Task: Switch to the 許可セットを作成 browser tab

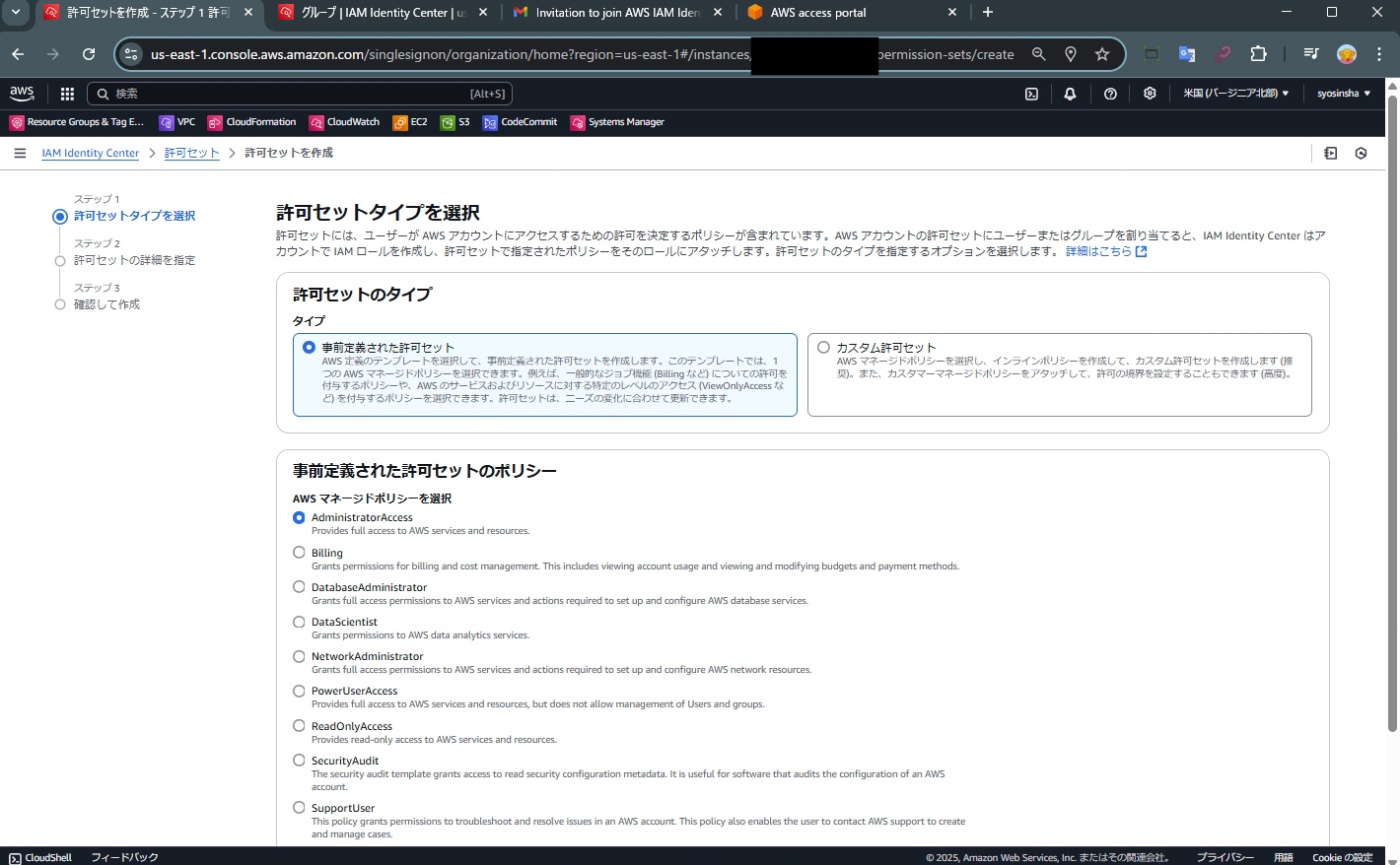Action: click(x=149, y=12)
